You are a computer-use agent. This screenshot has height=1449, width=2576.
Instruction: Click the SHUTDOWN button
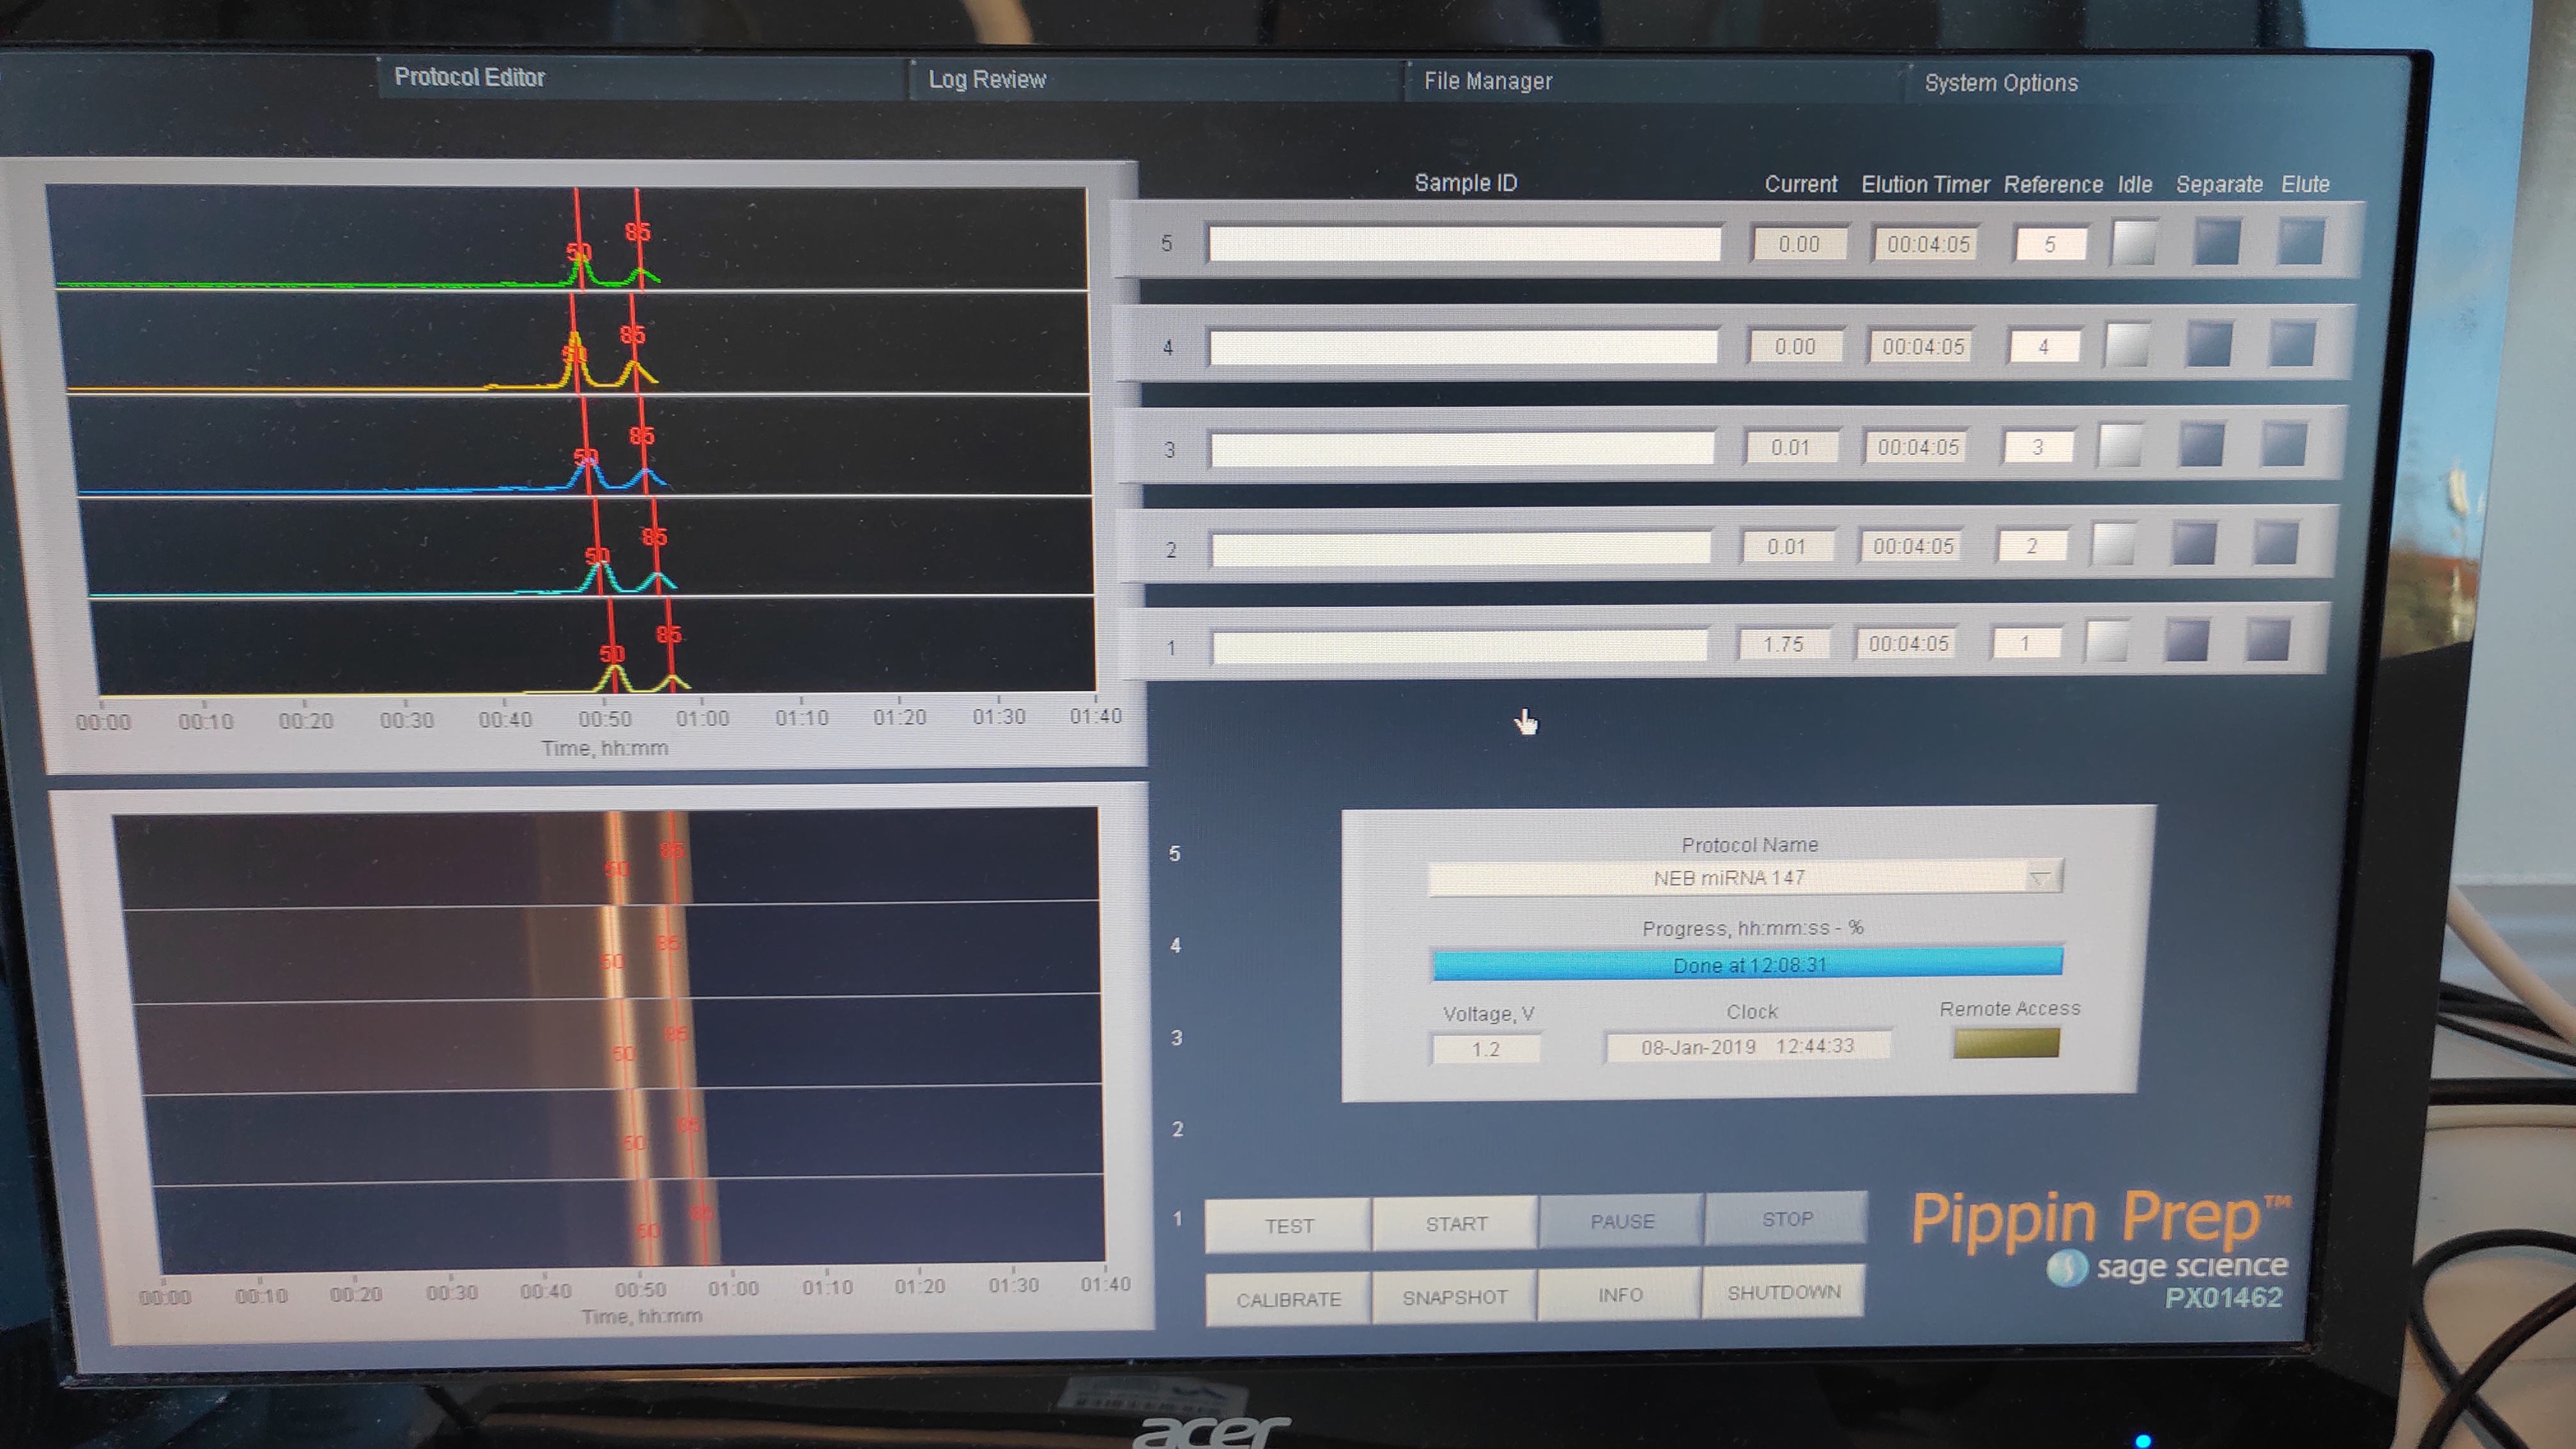[1783, 1293]
